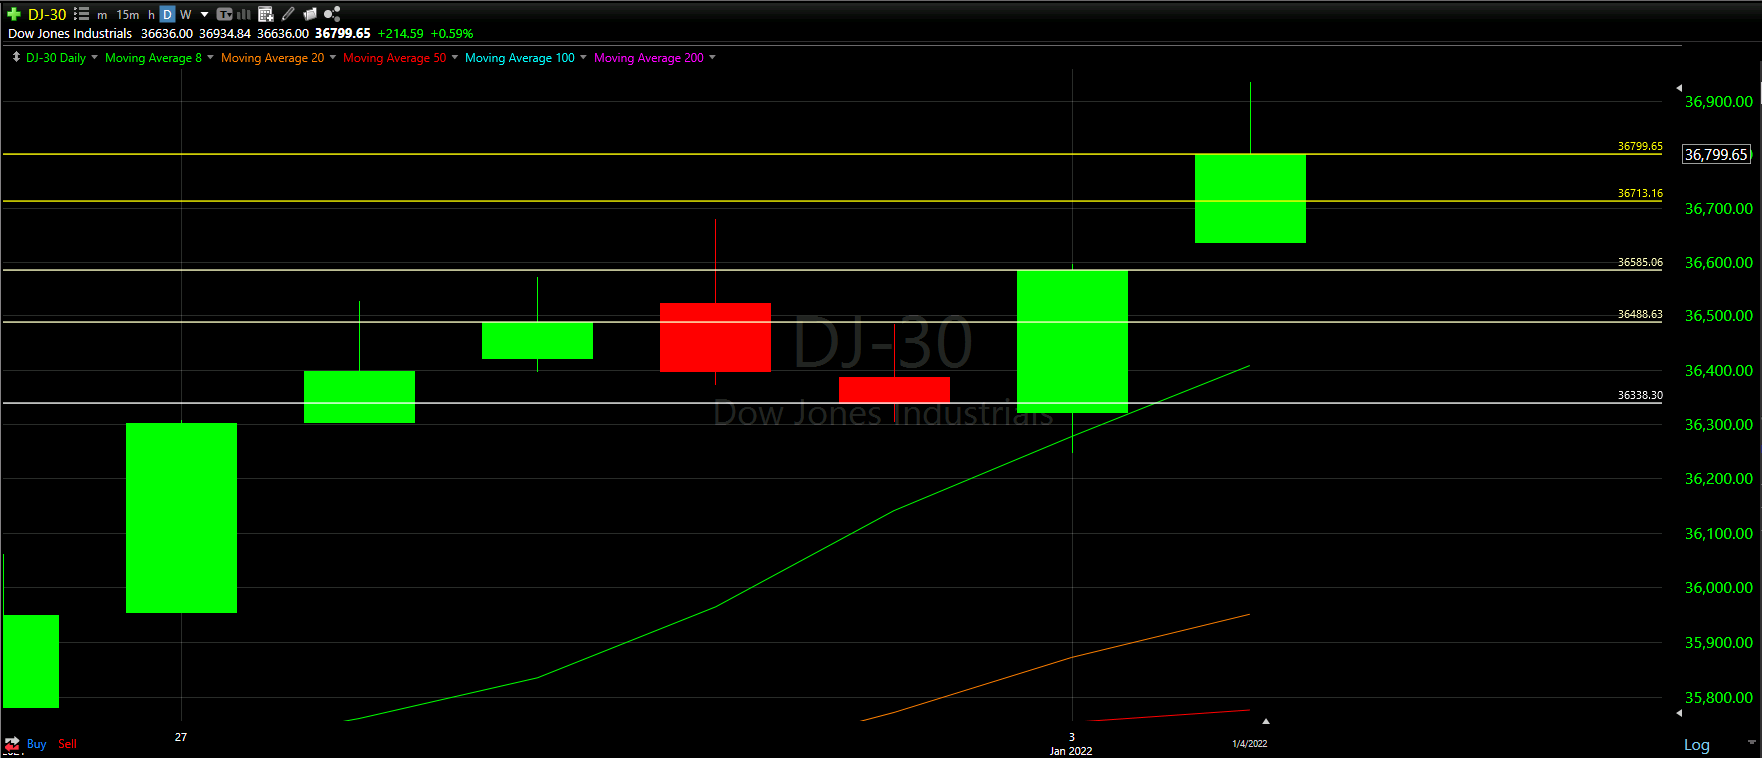Click the 36,000.00 price scale label
Viewport: 1762px width, 758px height.
1719,588
